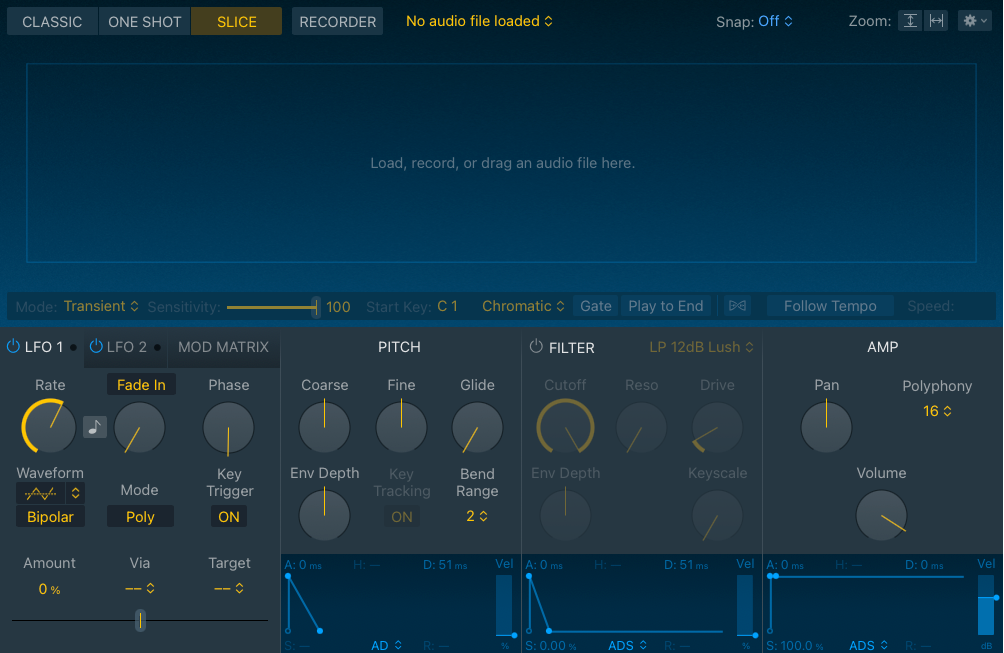Click the Filter Env Depth knob
Screen dimensions: 1004x653
(x=565, y=515)
